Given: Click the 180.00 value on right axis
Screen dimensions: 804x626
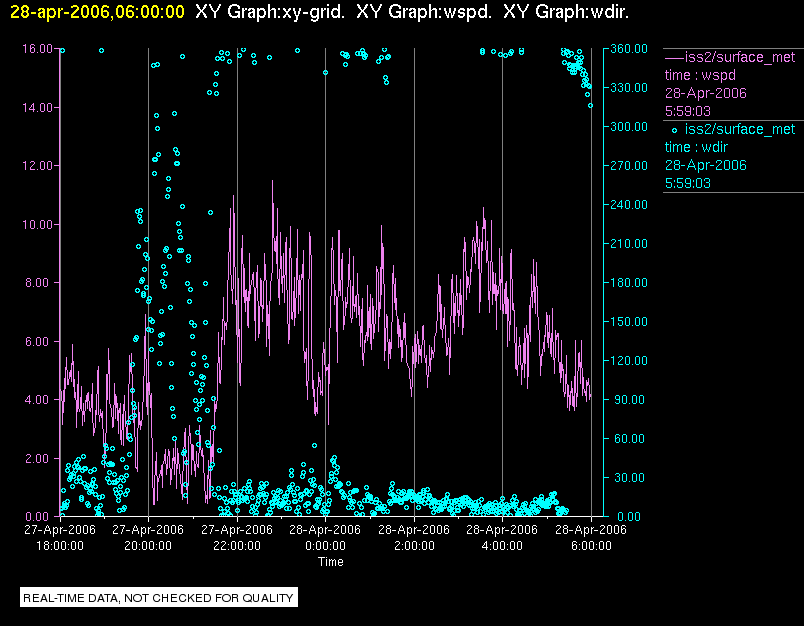Looking at the screenshot, I should [629, 282].
